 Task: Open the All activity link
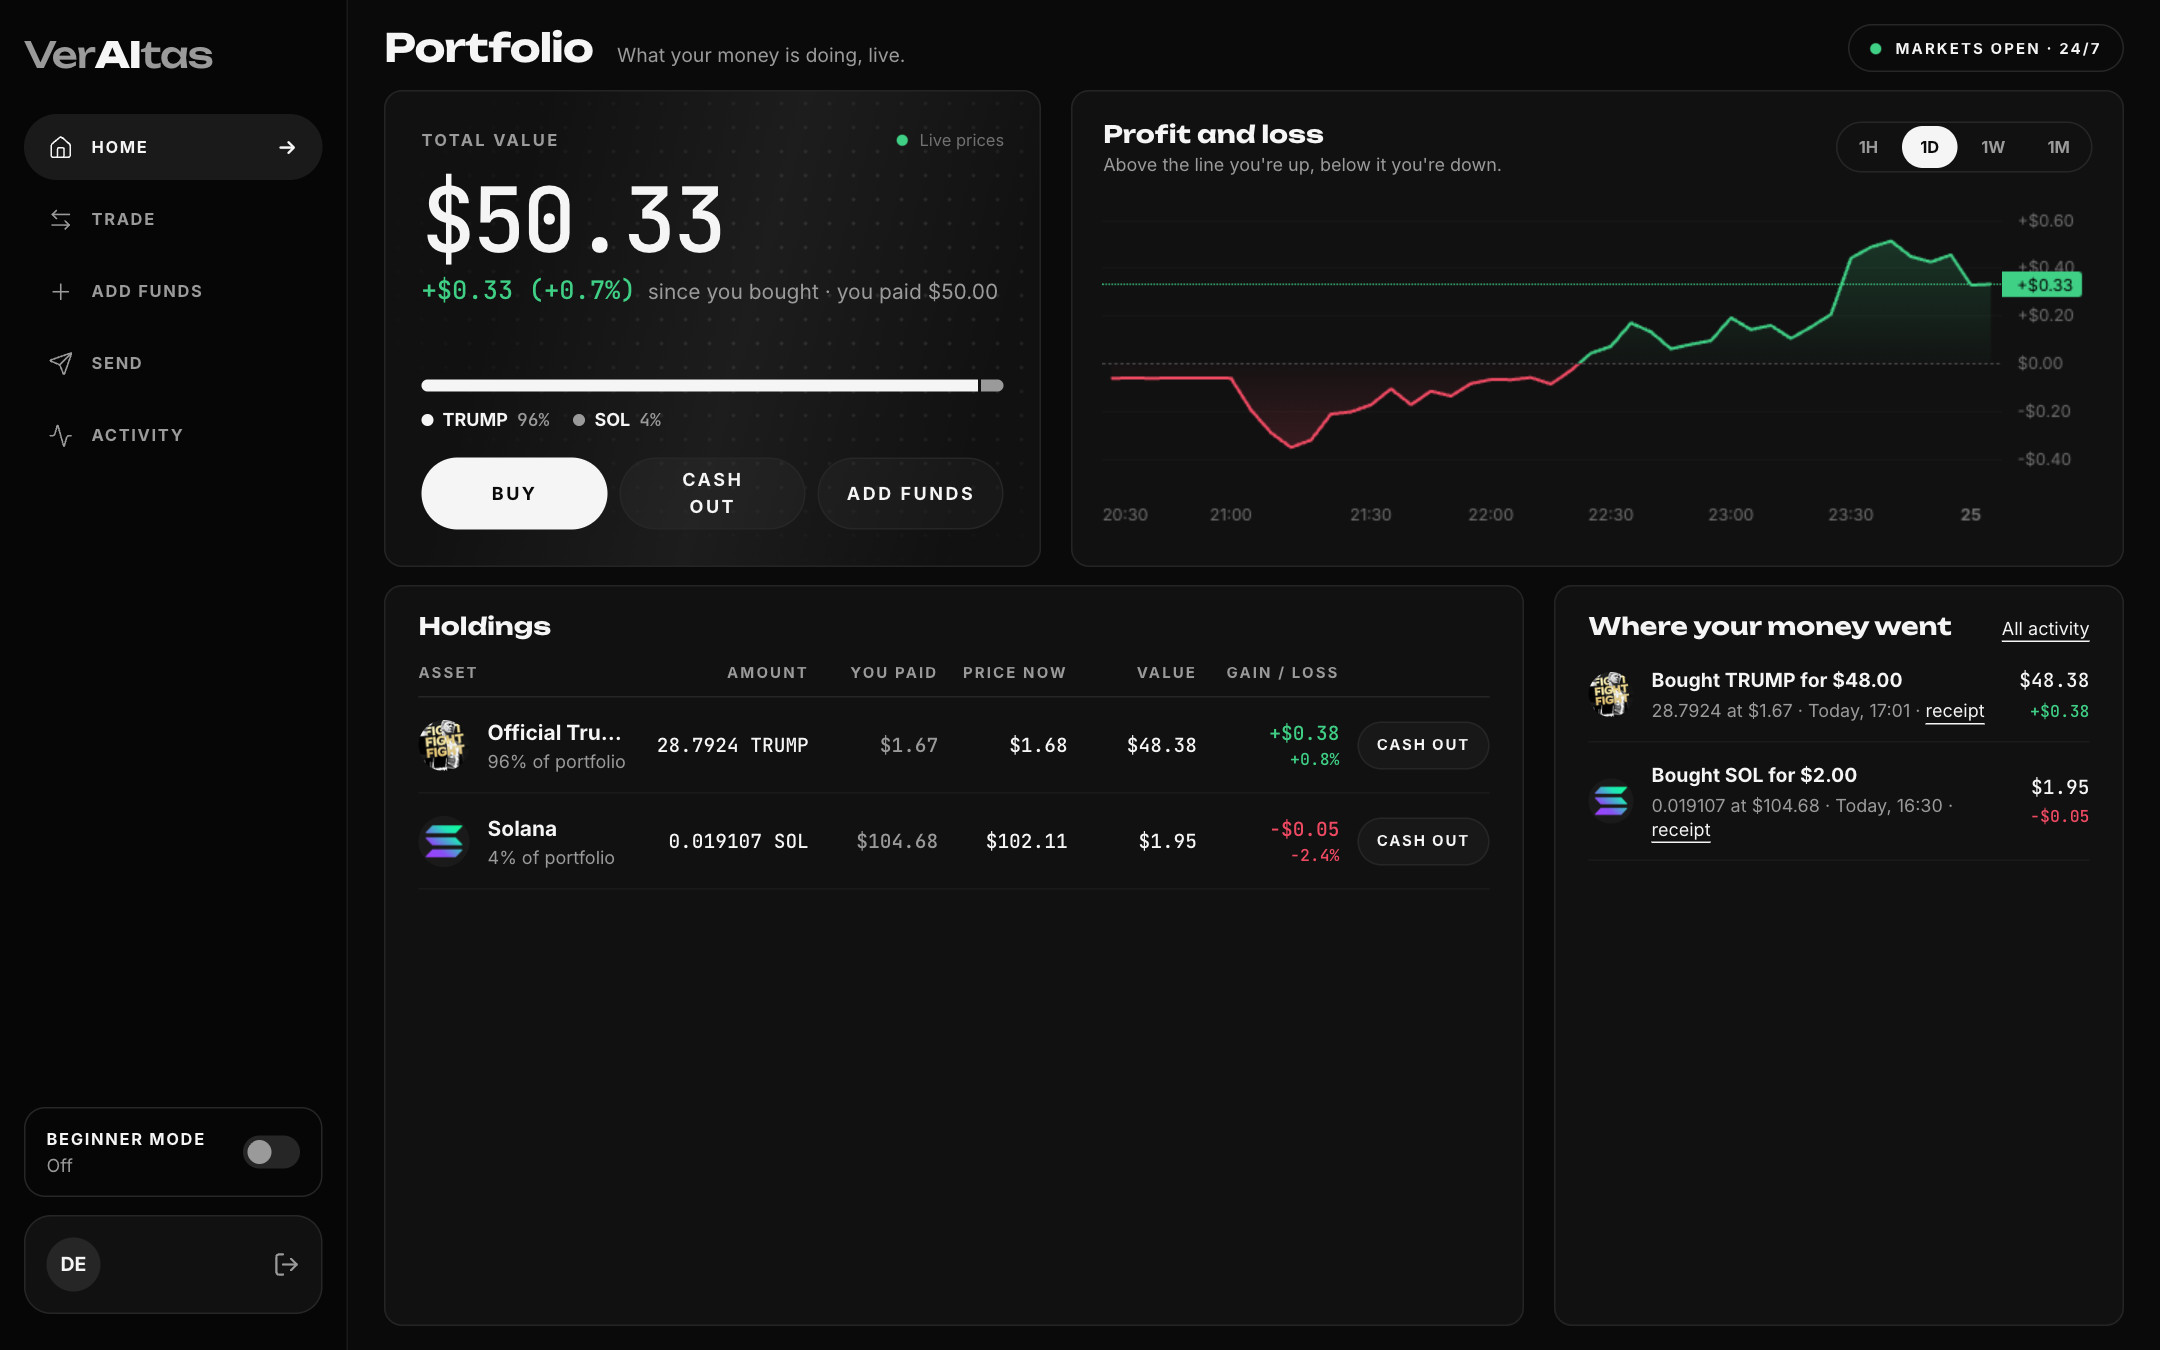(x=2045, y=629)
